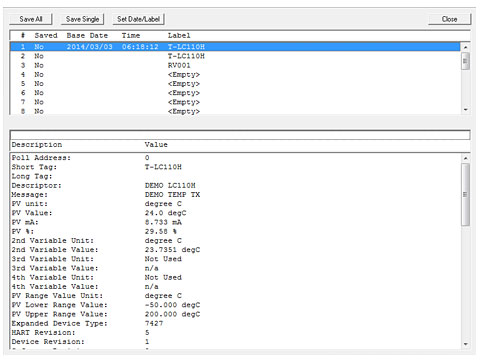Select the Long Tag row
The height and width of the screenshot is (360, 480).
(x=235, y=176)
